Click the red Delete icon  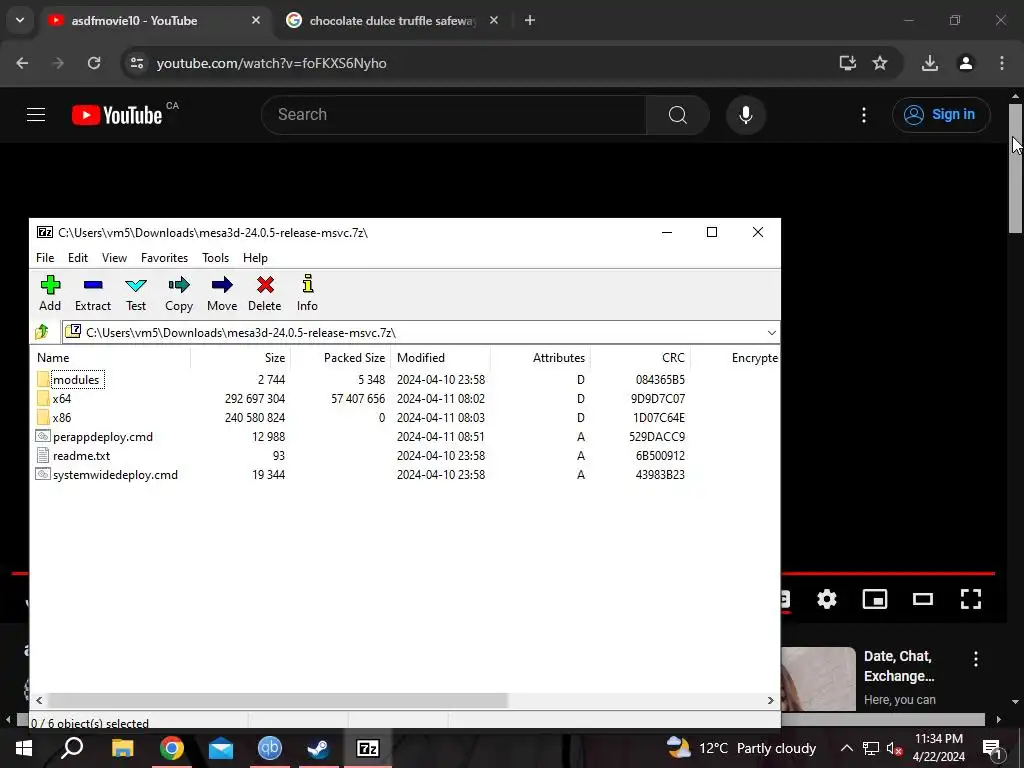coord(264,293)
